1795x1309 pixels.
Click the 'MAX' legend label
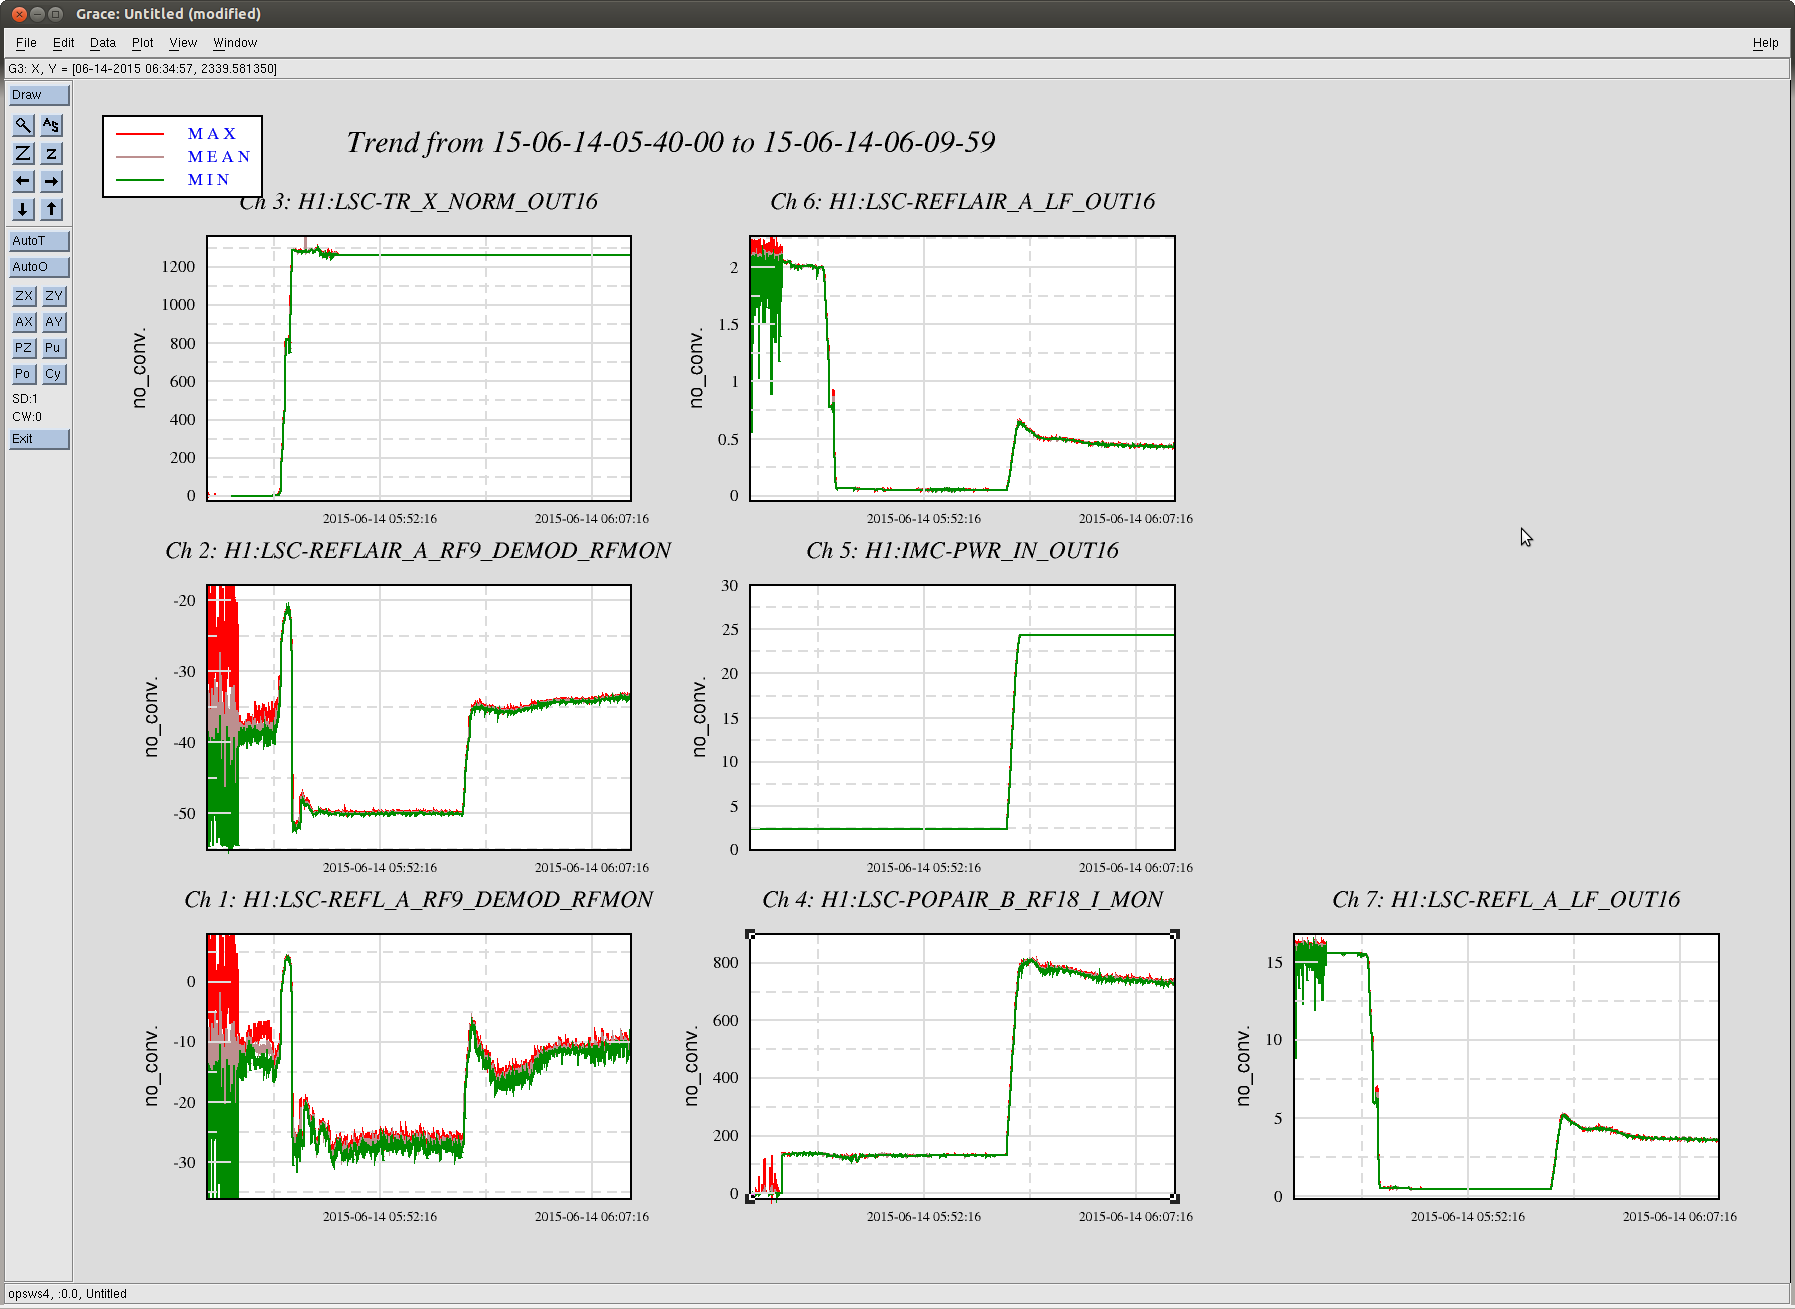212,134
